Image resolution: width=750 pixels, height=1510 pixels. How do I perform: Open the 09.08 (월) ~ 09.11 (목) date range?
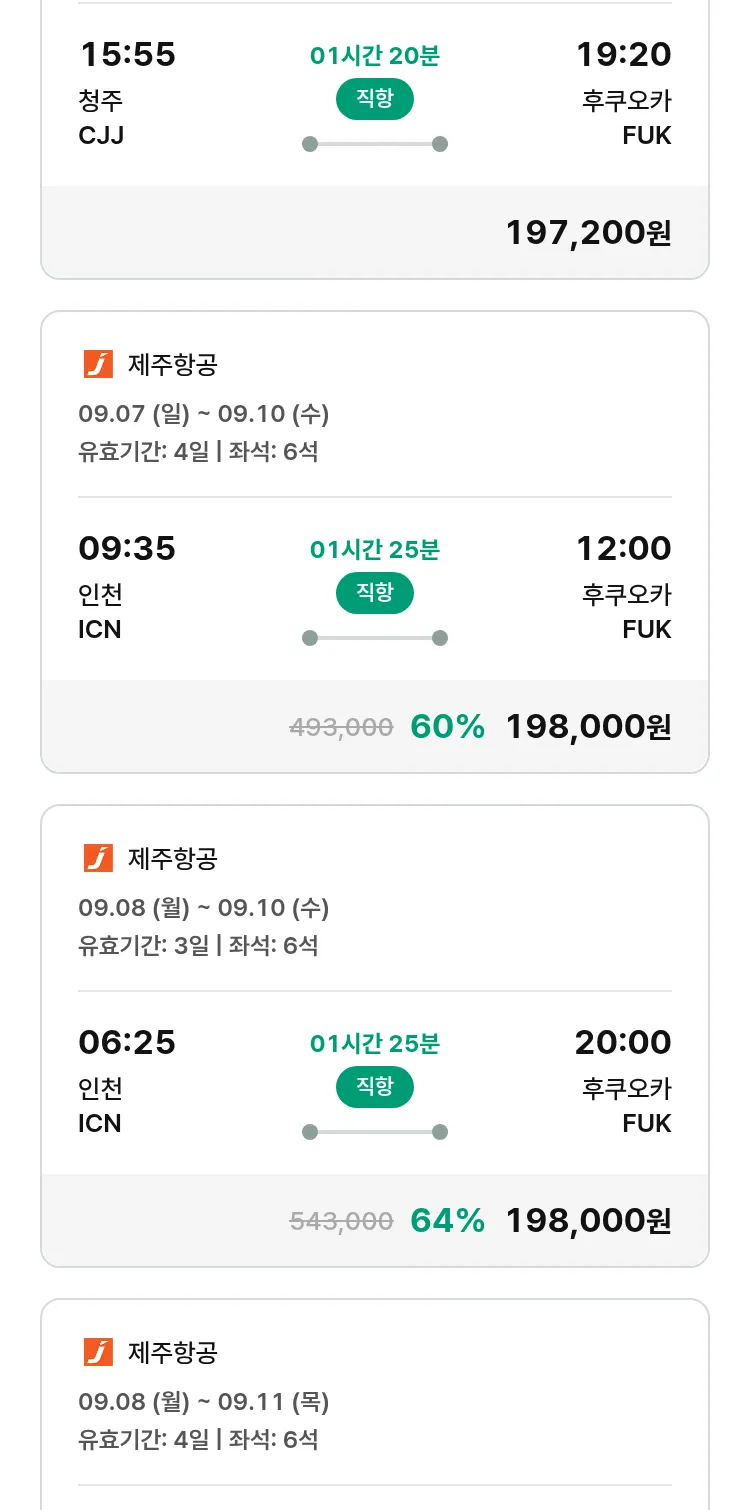coord(204,1402)
